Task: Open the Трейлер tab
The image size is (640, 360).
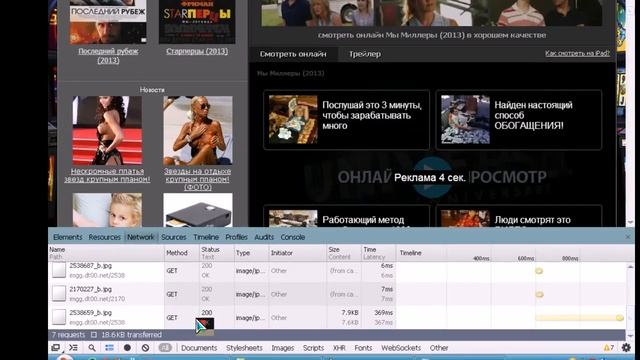Action: [x=364, y=54]
